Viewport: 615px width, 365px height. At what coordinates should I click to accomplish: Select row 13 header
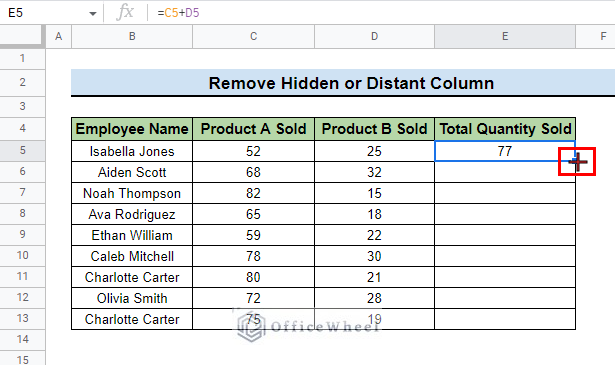[22, 318]
